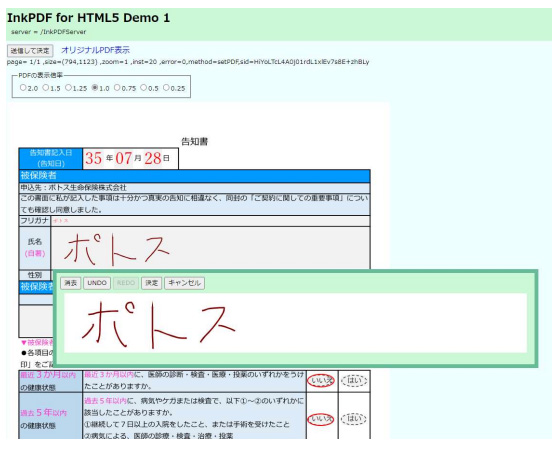Image resolution: width=552 pixels, height=451 pixels.
Task: Open the オリジナルPDF表示 link
Action: click(95, 50)
